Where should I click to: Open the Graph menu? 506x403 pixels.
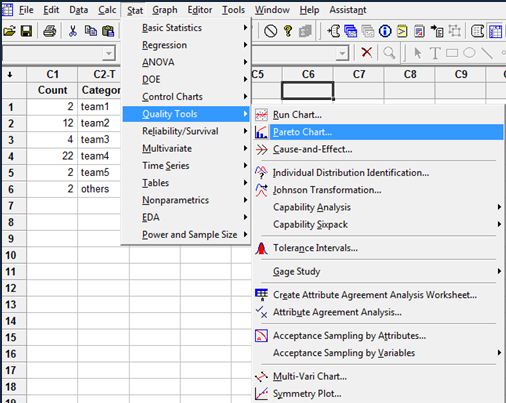[165, 10]
